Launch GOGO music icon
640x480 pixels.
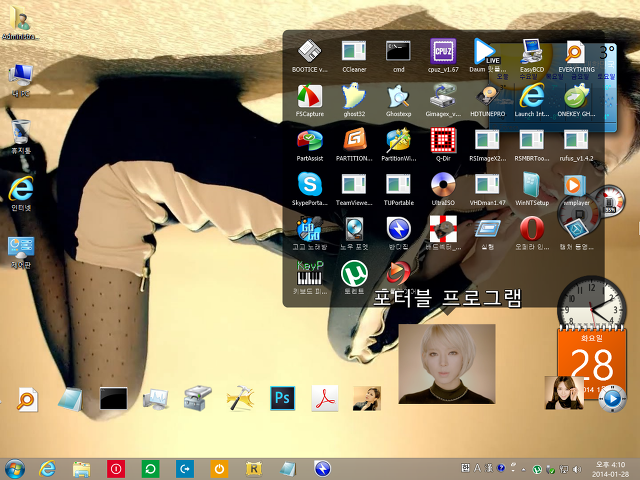coord(310,229)
